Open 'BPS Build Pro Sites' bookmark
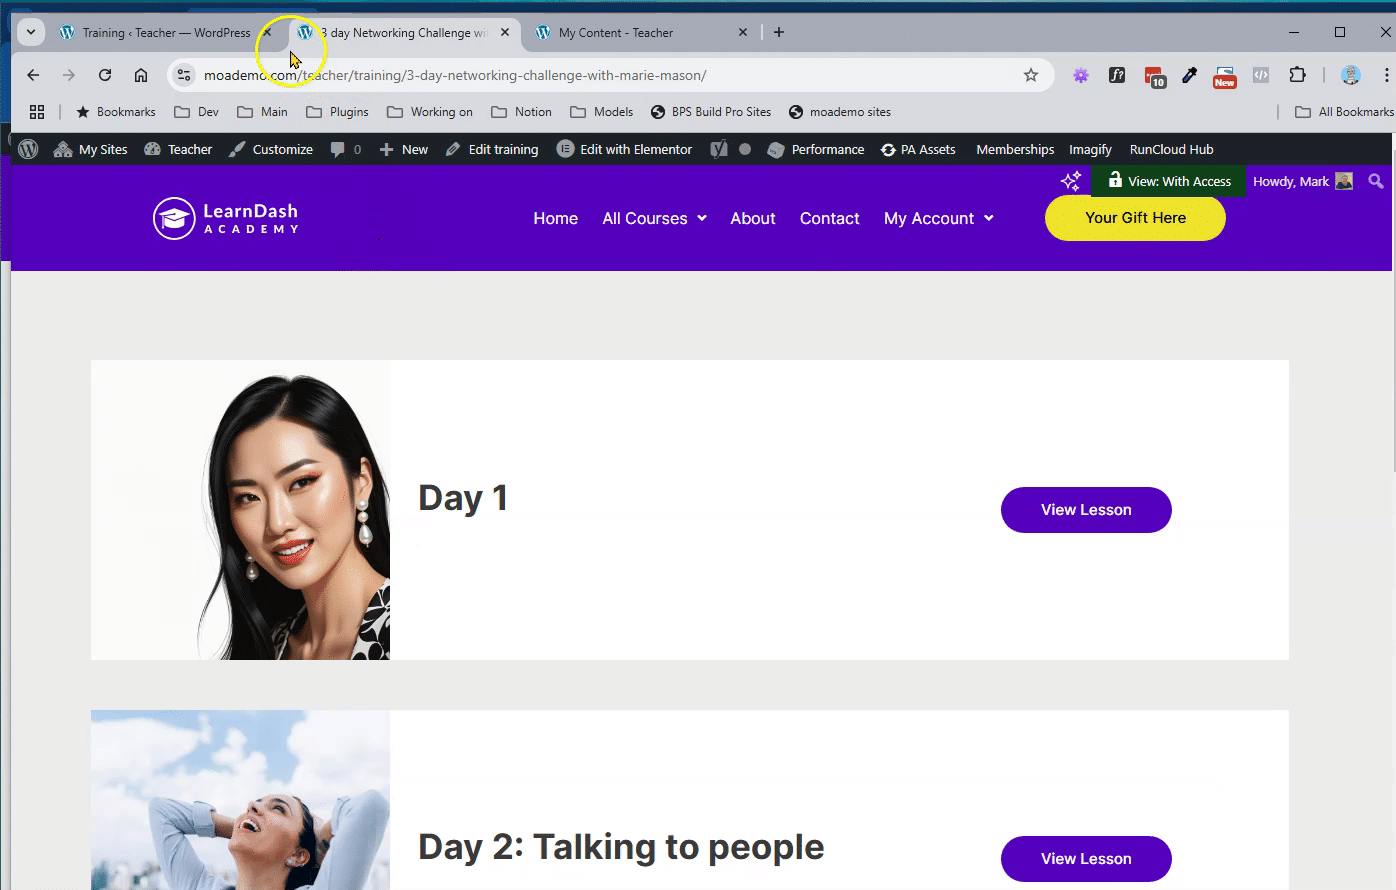1396x890 pixels. [711, 112]
